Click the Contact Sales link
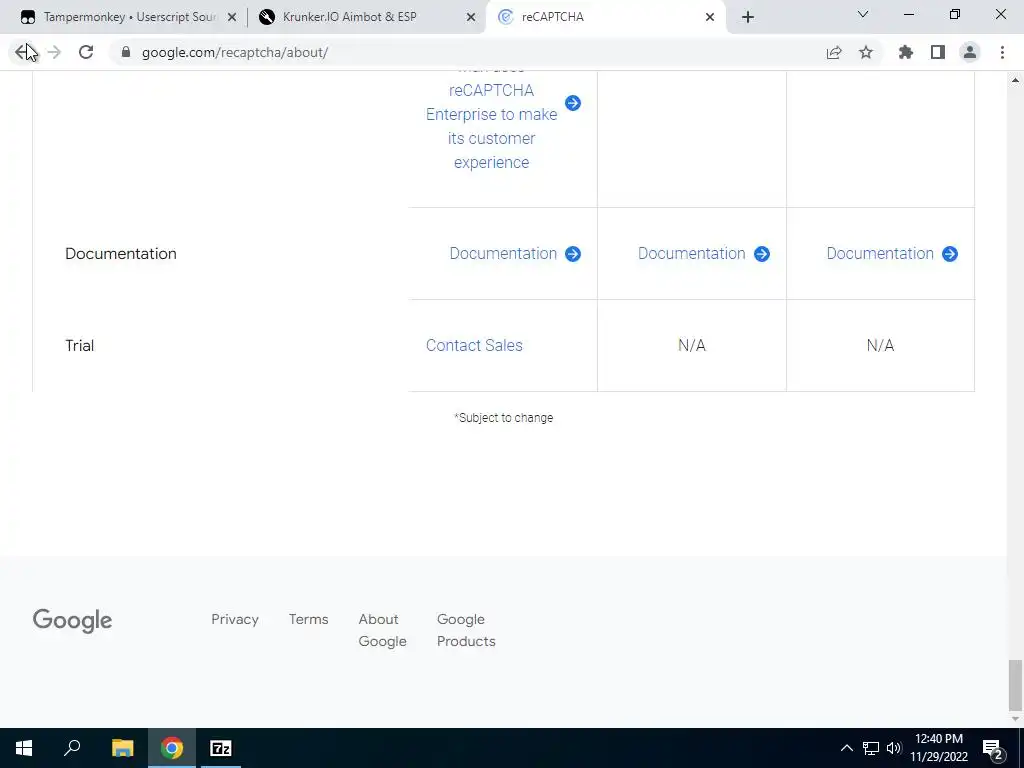Screen dimensions: 1024x768 tap(474, 345)
